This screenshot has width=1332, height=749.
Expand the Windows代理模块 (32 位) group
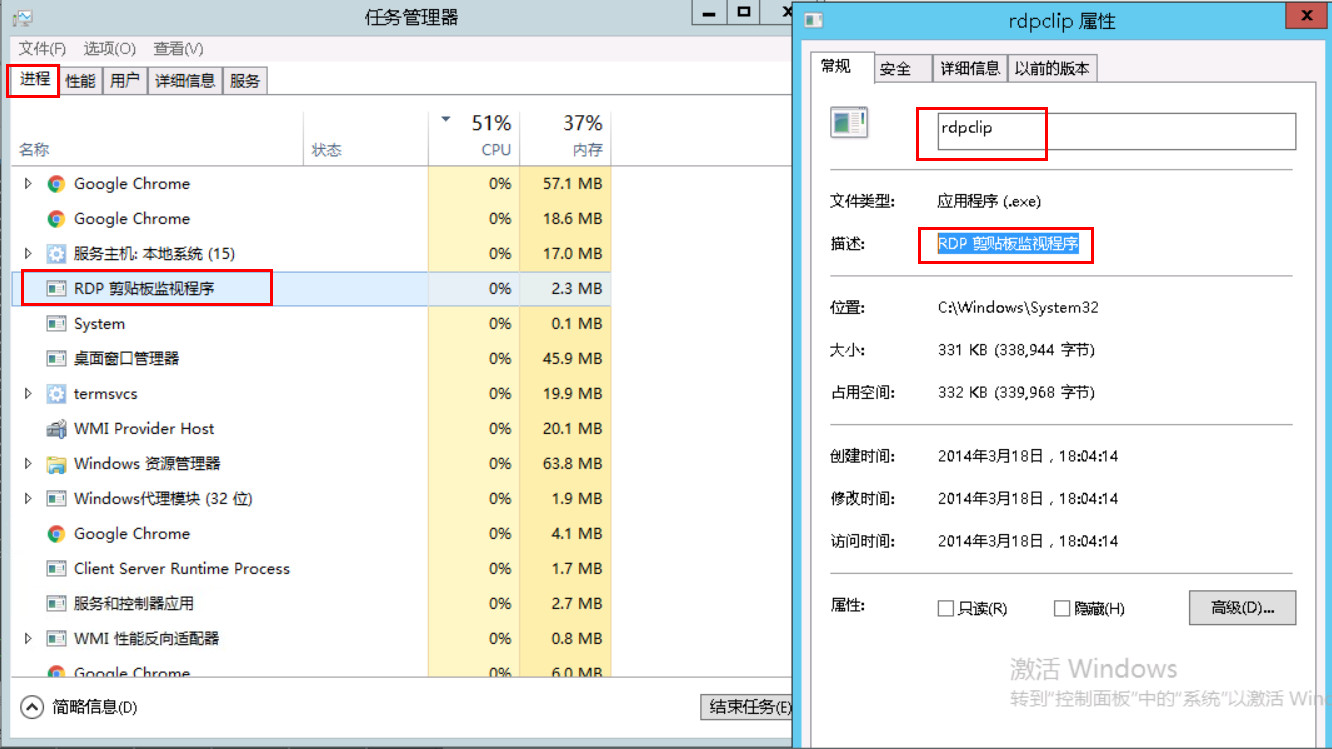click(x=28, y=499)
